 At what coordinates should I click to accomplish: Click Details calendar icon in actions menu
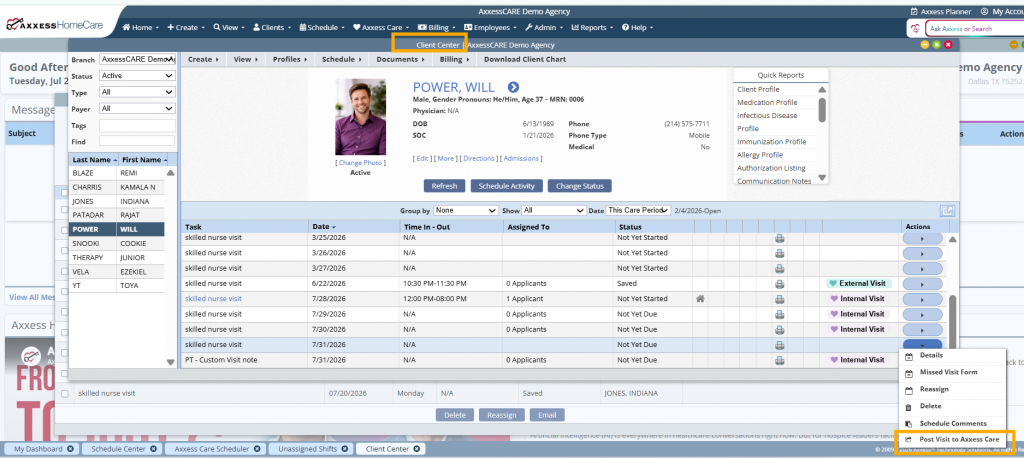tap(908, 356)
